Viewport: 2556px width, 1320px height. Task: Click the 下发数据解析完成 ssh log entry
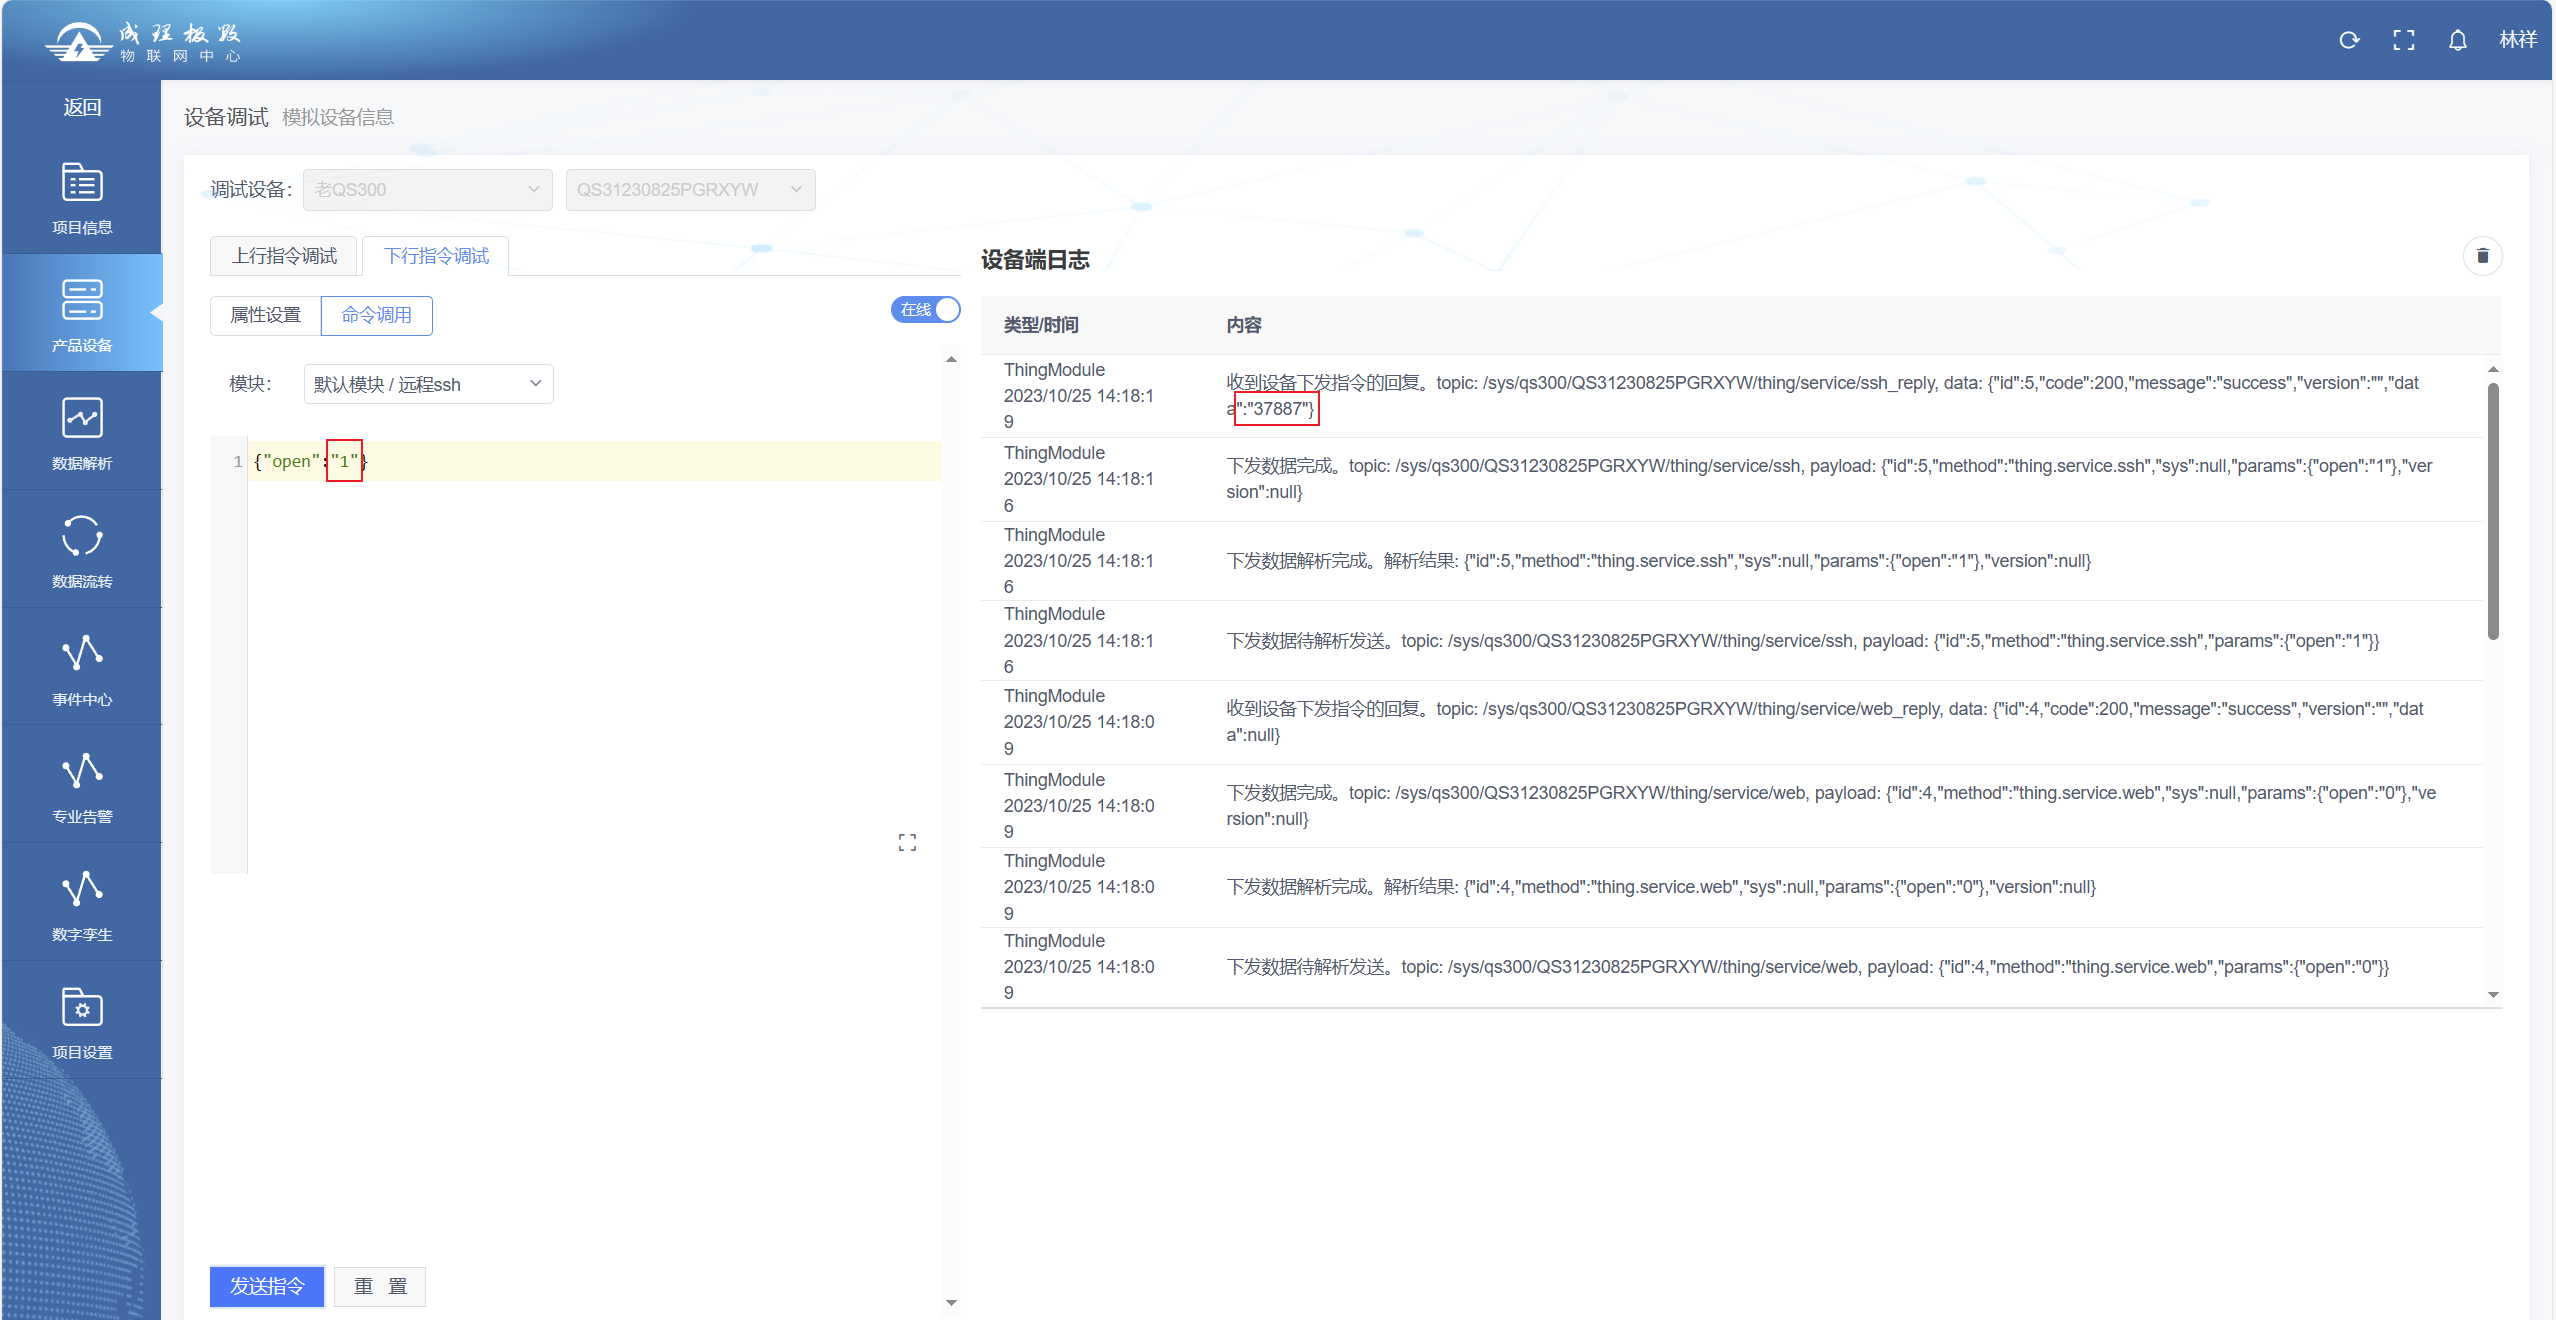coord(1732,561)
